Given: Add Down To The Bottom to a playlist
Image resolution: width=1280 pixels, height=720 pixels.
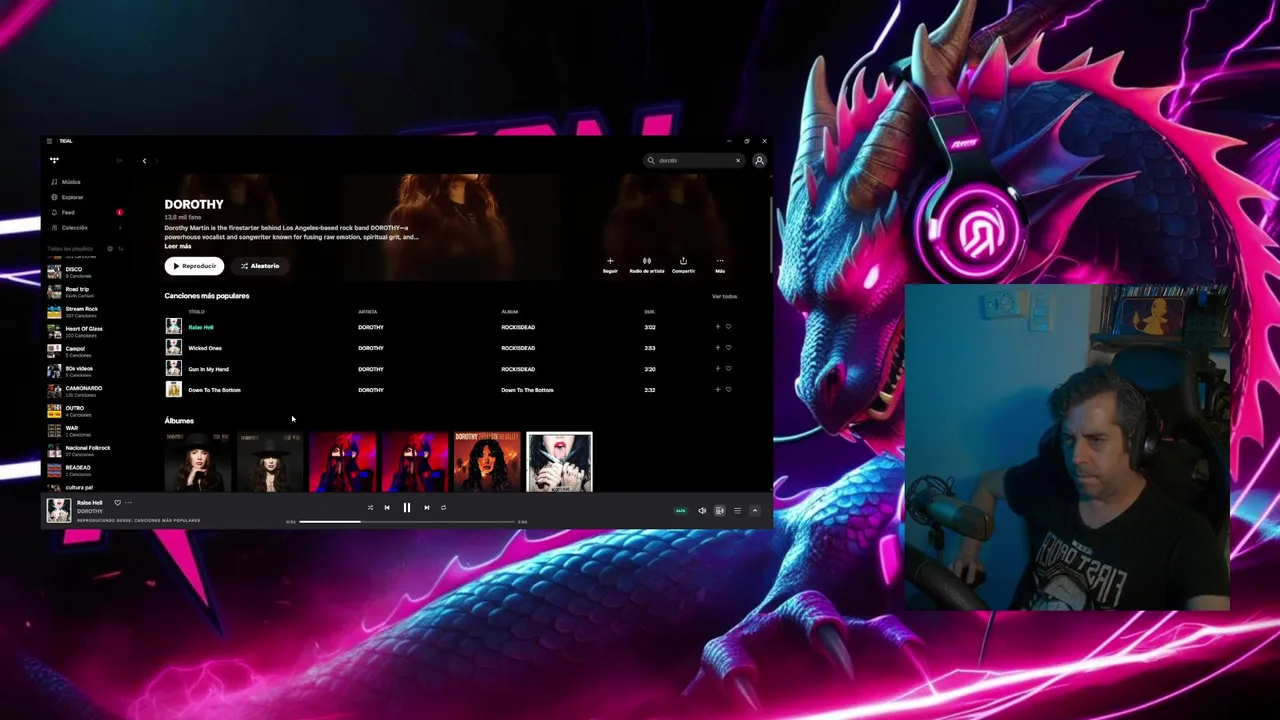Looking at the screenshot, I should 717,390.
